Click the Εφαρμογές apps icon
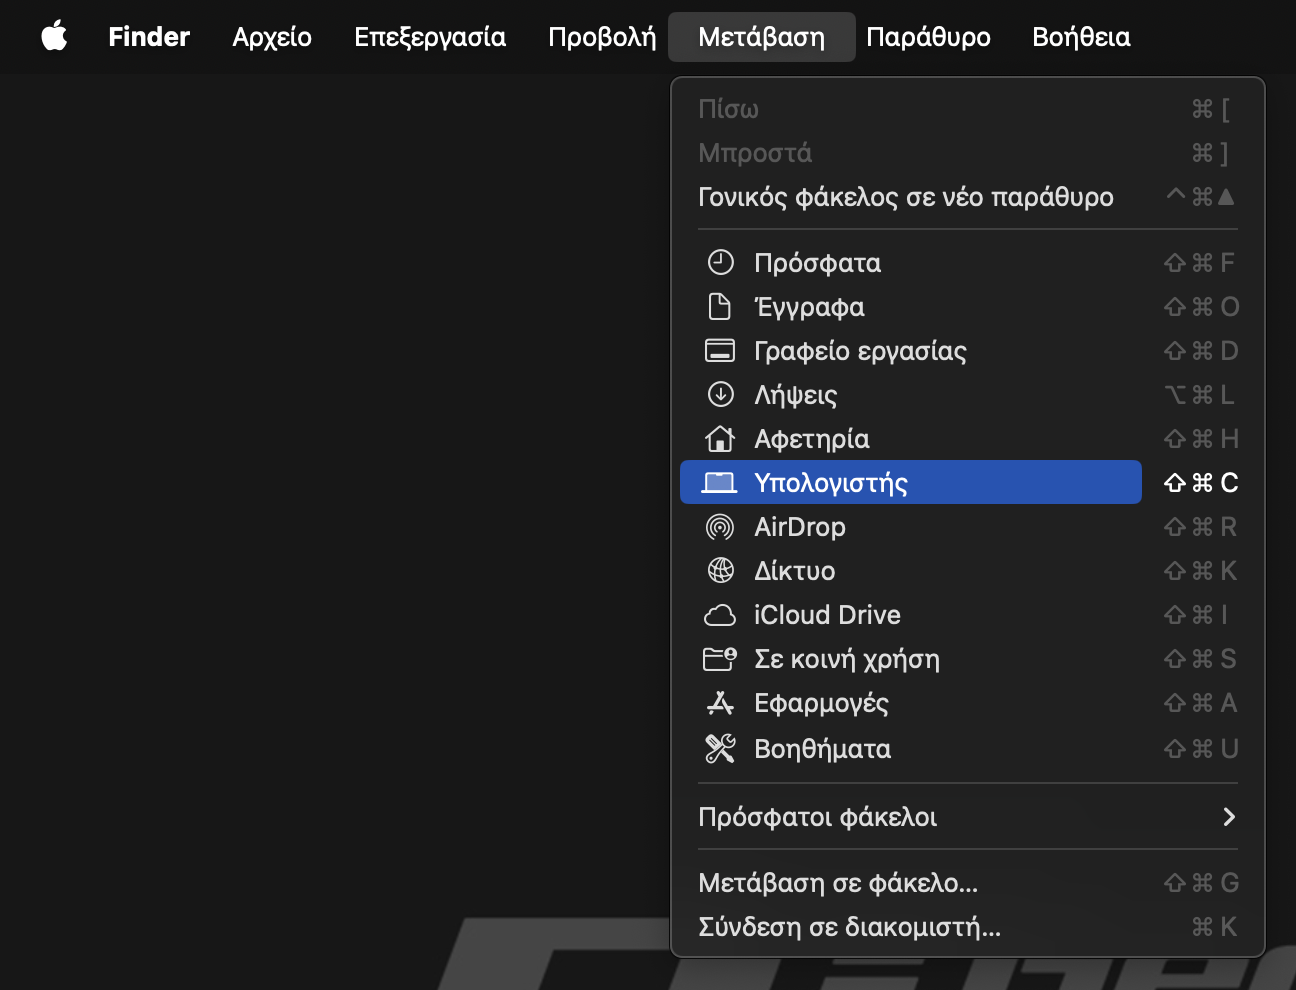Screen dimensions: 1296x990 (x=720, y=703)
